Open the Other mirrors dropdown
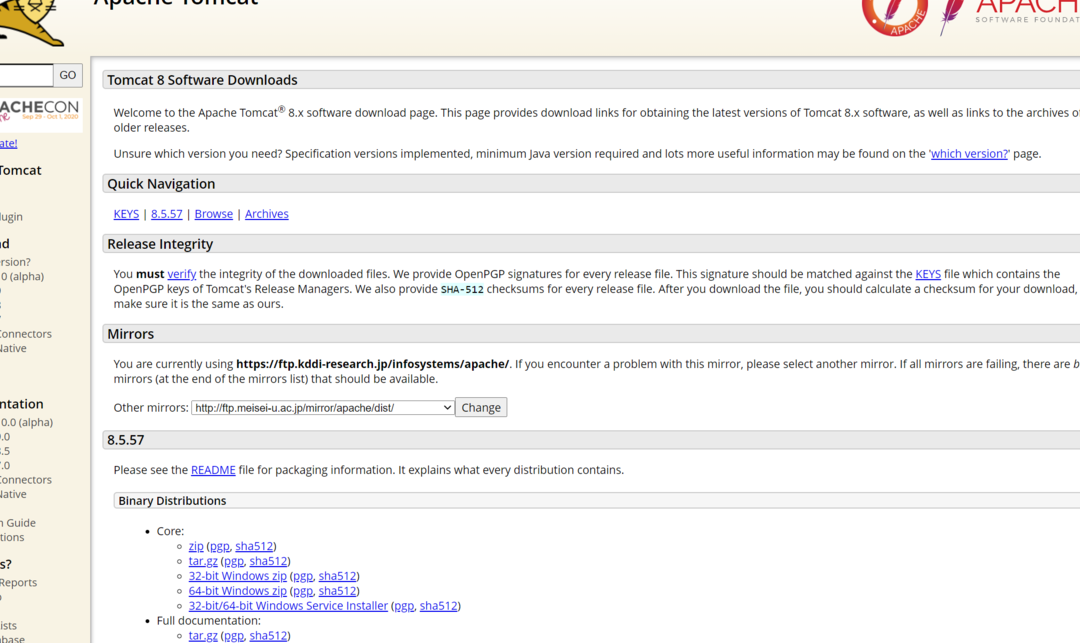The width and height of the screenshot is (1080, 643). pos(323,408)
